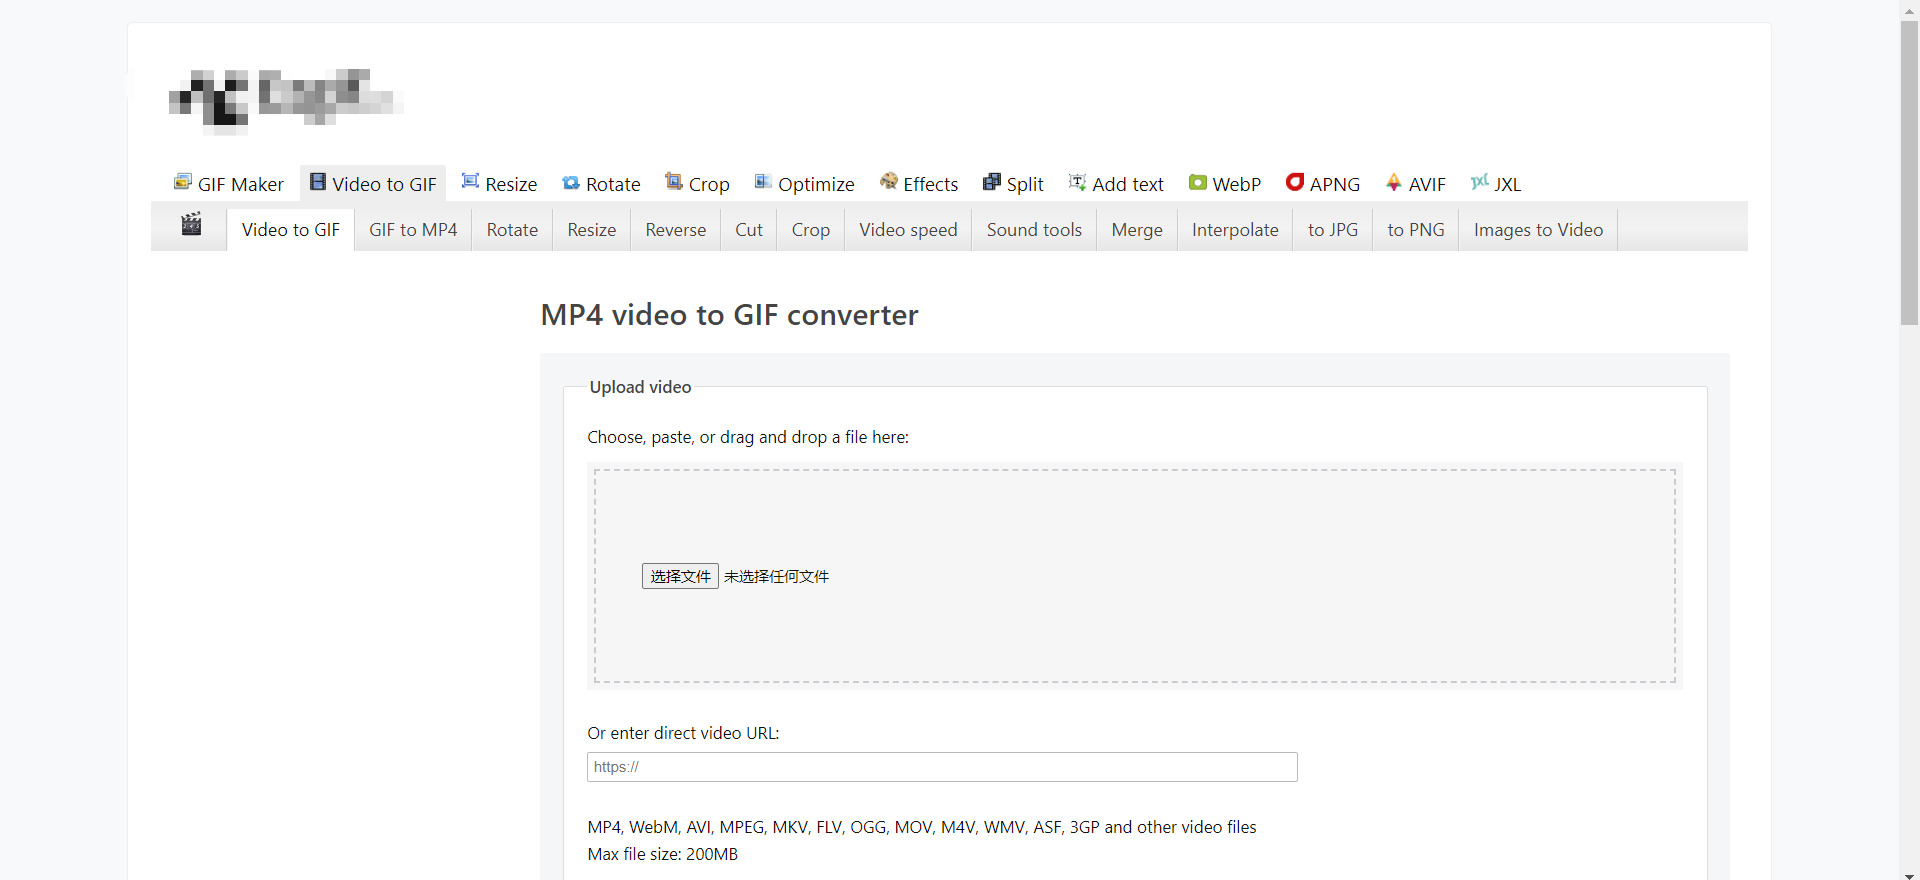The width and height of the screenshot is (1920, 880).
Task: Click the Rotate tool icon
Action: 571,183
